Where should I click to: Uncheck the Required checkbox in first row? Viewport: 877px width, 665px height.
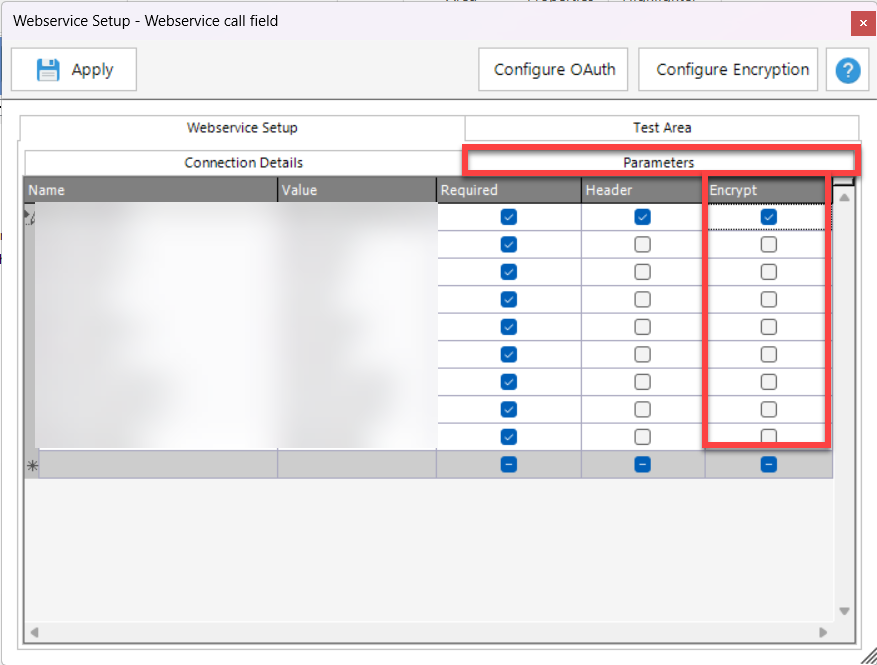[509, 217]
